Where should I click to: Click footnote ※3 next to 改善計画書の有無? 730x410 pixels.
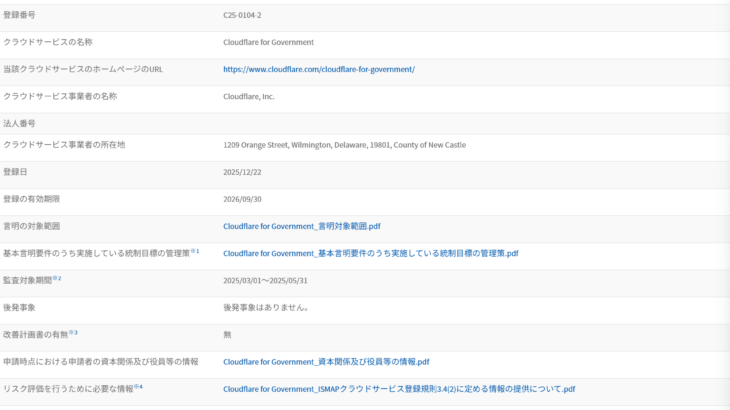pos(73,333)
